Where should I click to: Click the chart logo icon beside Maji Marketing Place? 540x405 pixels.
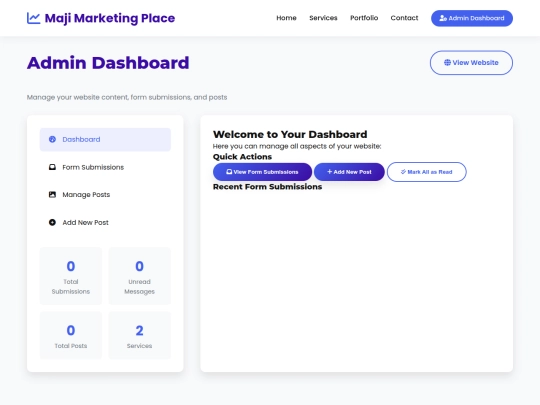click(33, 18)
